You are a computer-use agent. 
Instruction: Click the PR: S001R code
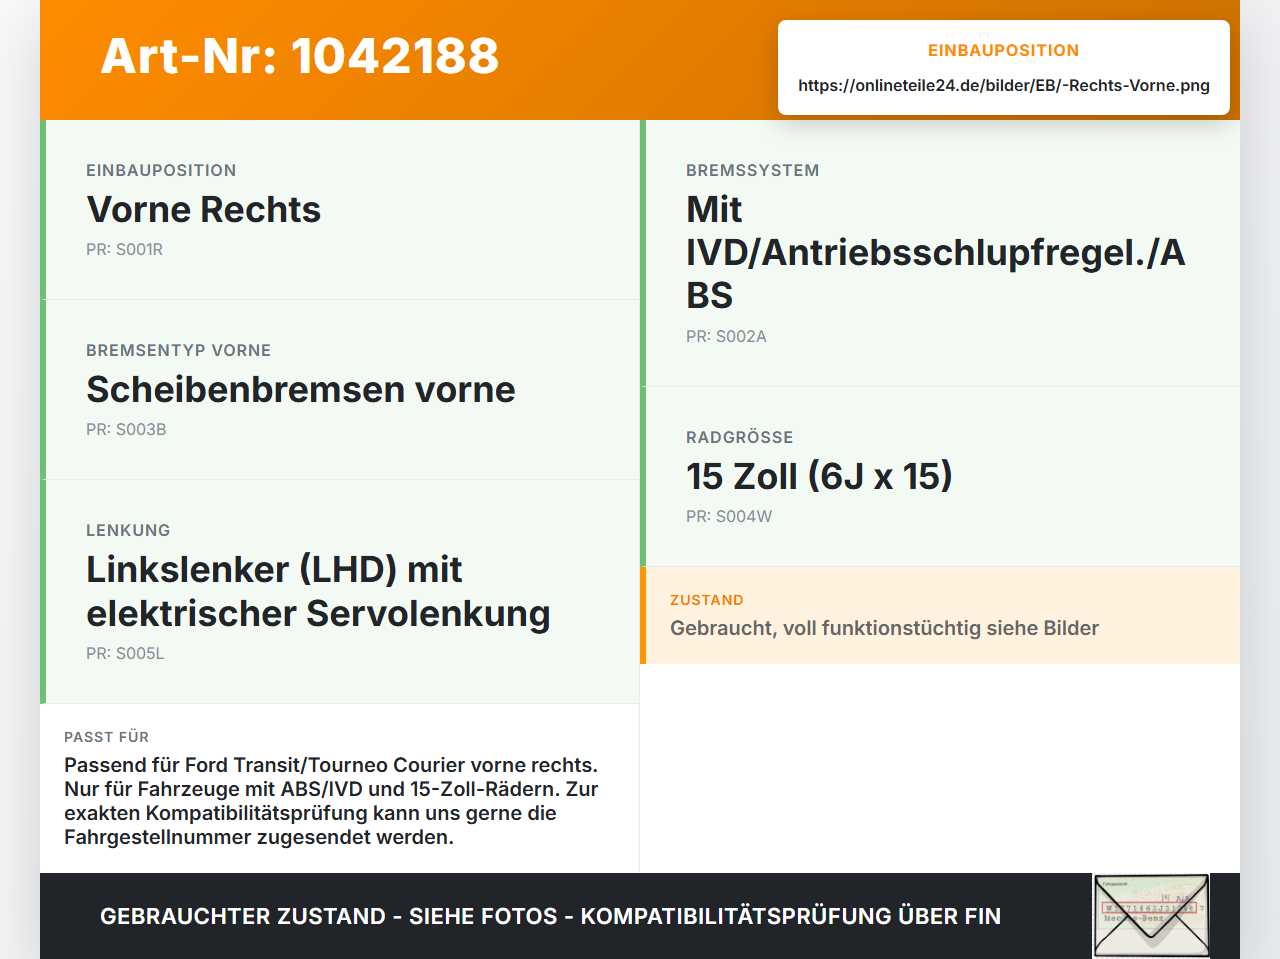pos(124,250)
